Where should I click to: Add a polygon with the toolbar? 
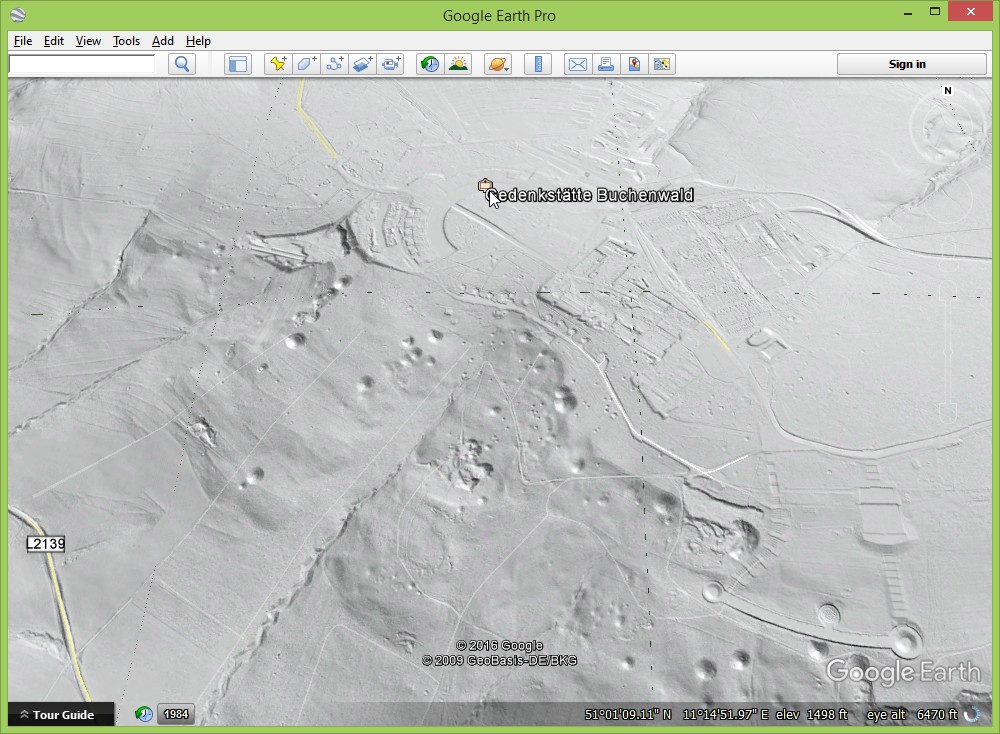306,64
